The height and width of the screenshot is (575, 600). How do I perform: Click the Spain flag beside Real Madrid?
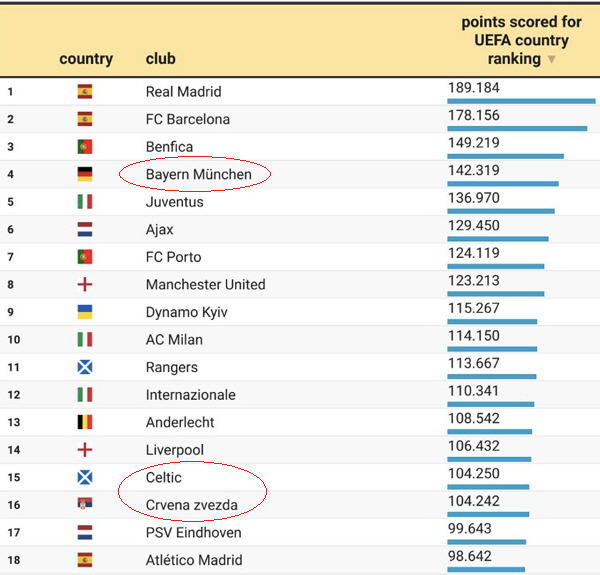(85, 91)
